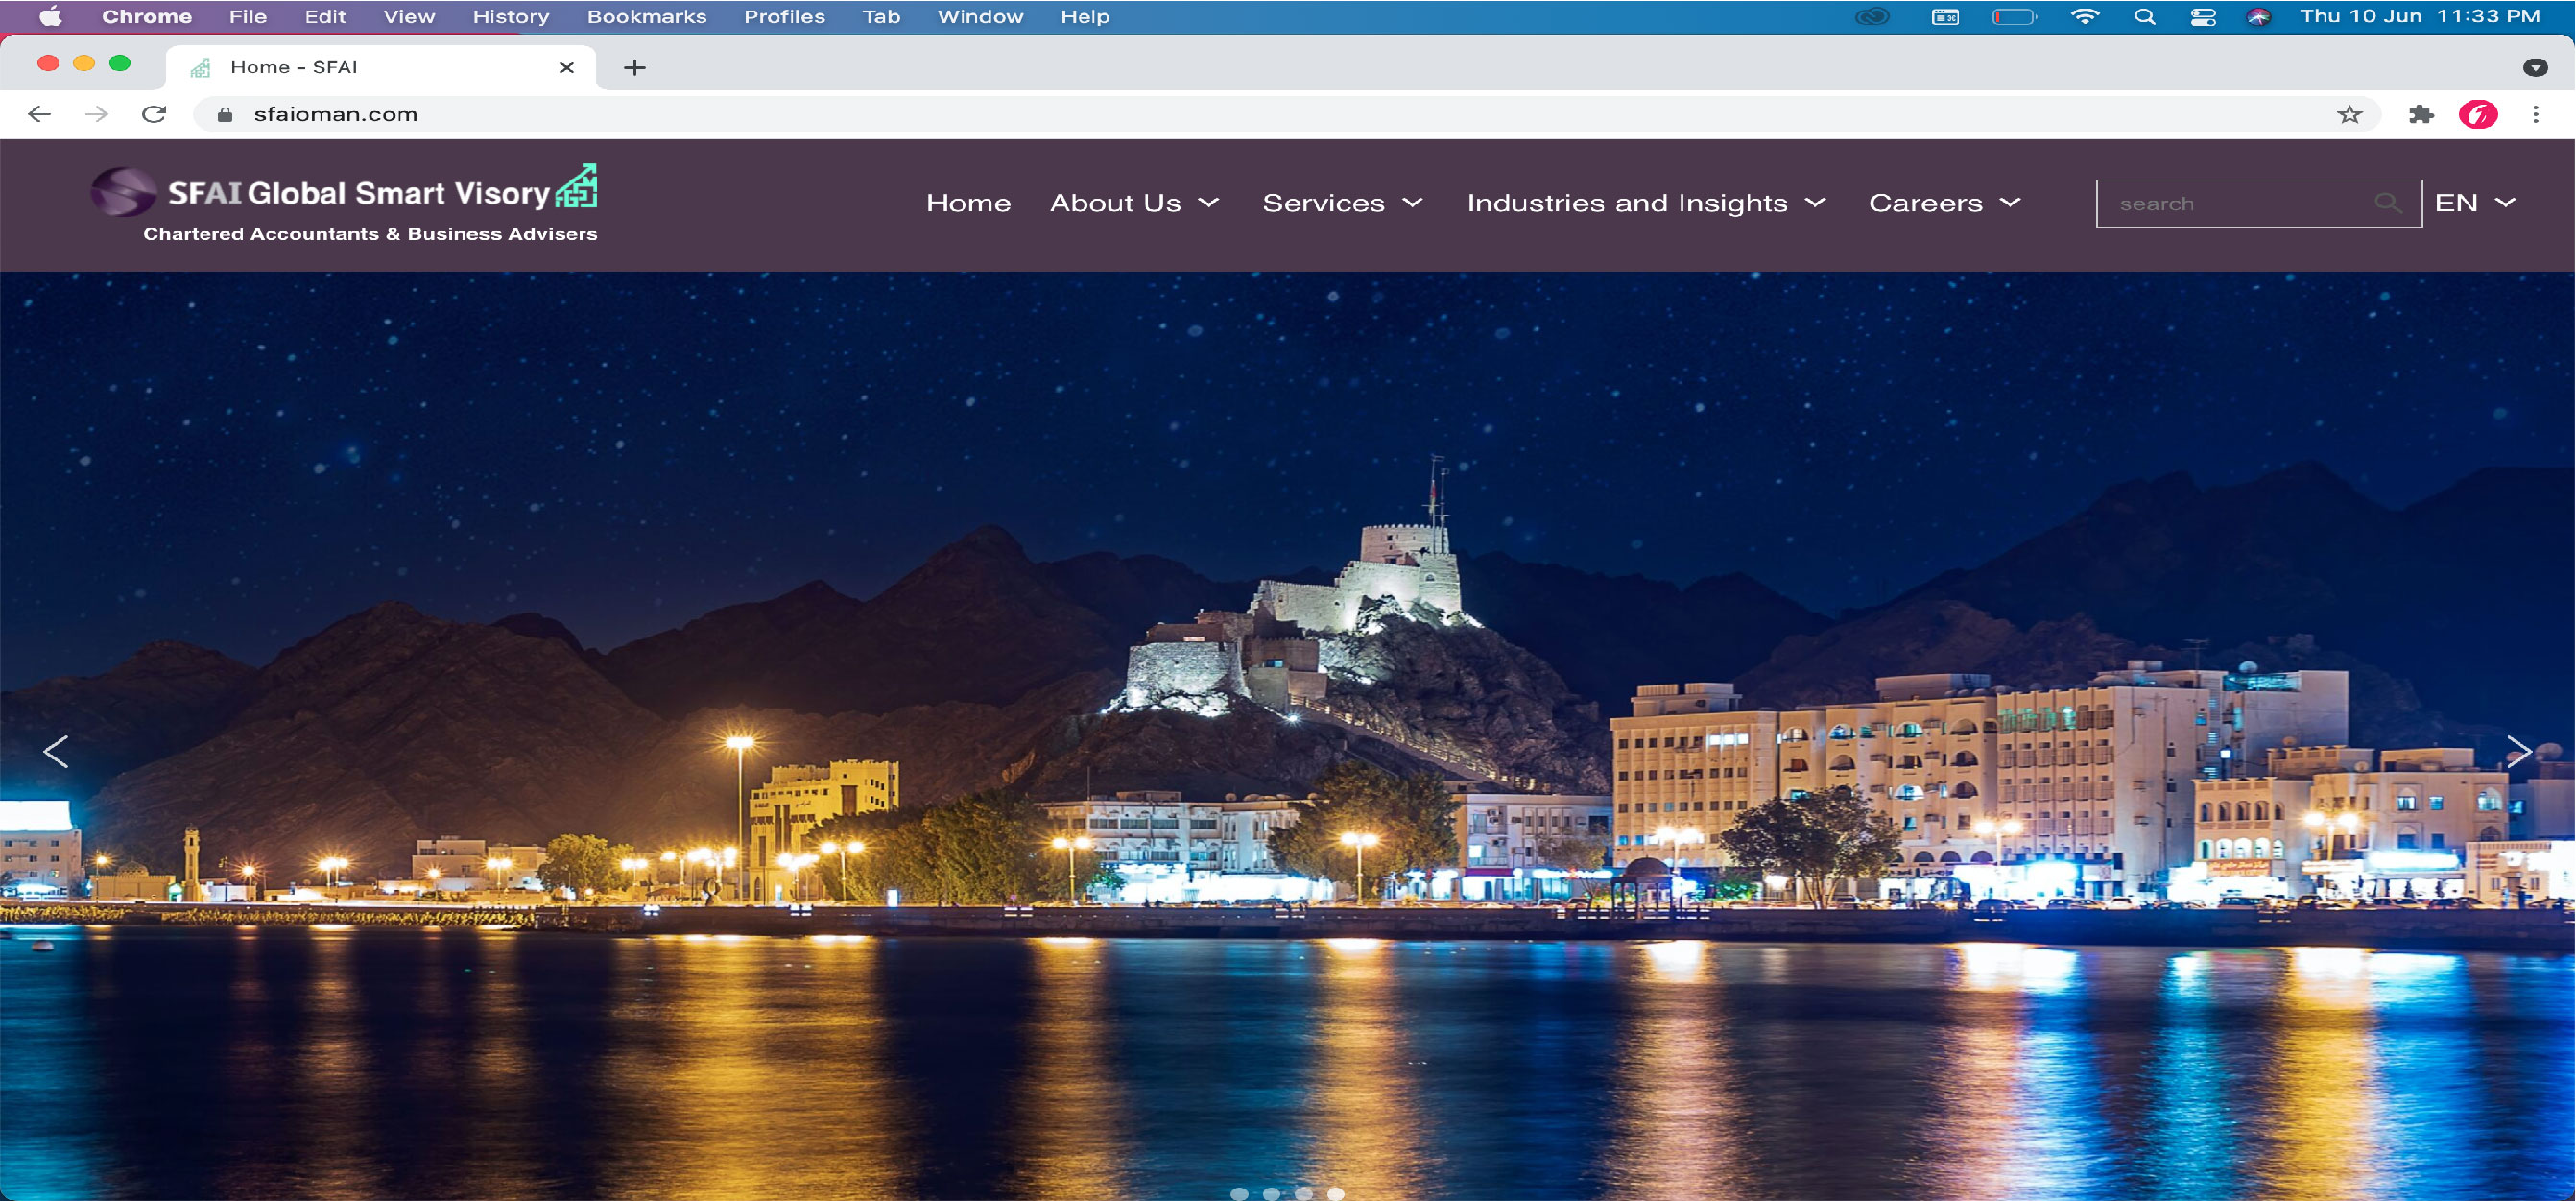
Task: Open the Tab menu
Action: 881,16
